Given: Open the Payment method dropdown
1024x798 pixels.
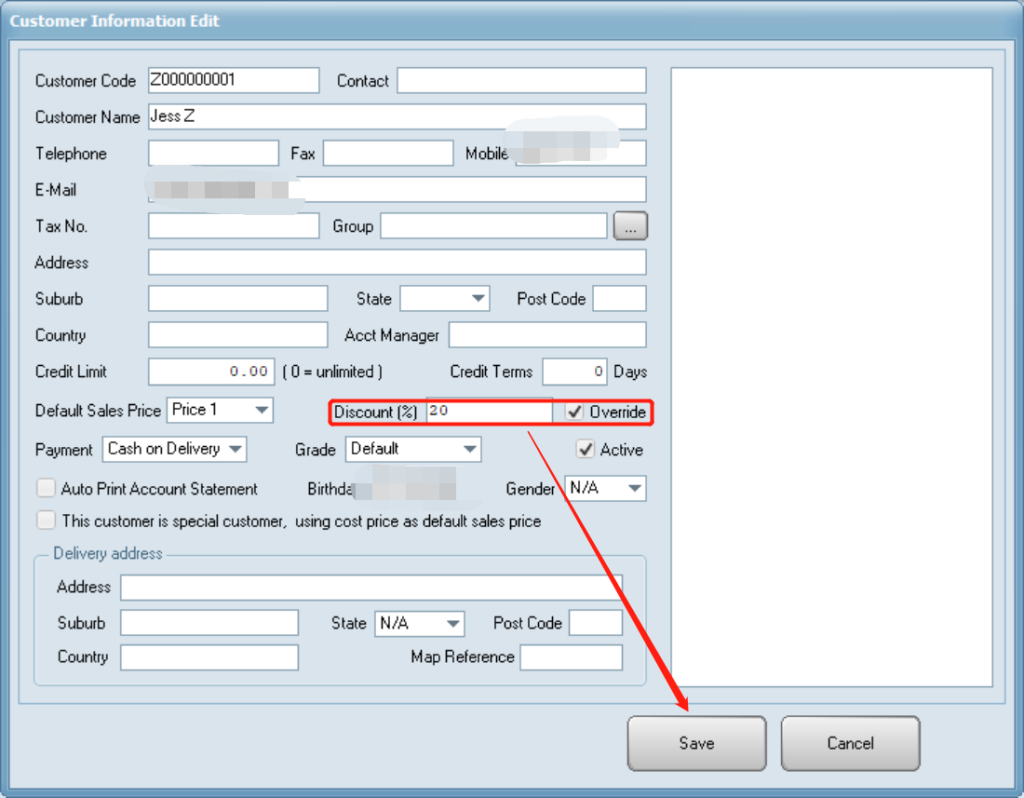Looking at the screenshot, I should (x=174, y=449).
